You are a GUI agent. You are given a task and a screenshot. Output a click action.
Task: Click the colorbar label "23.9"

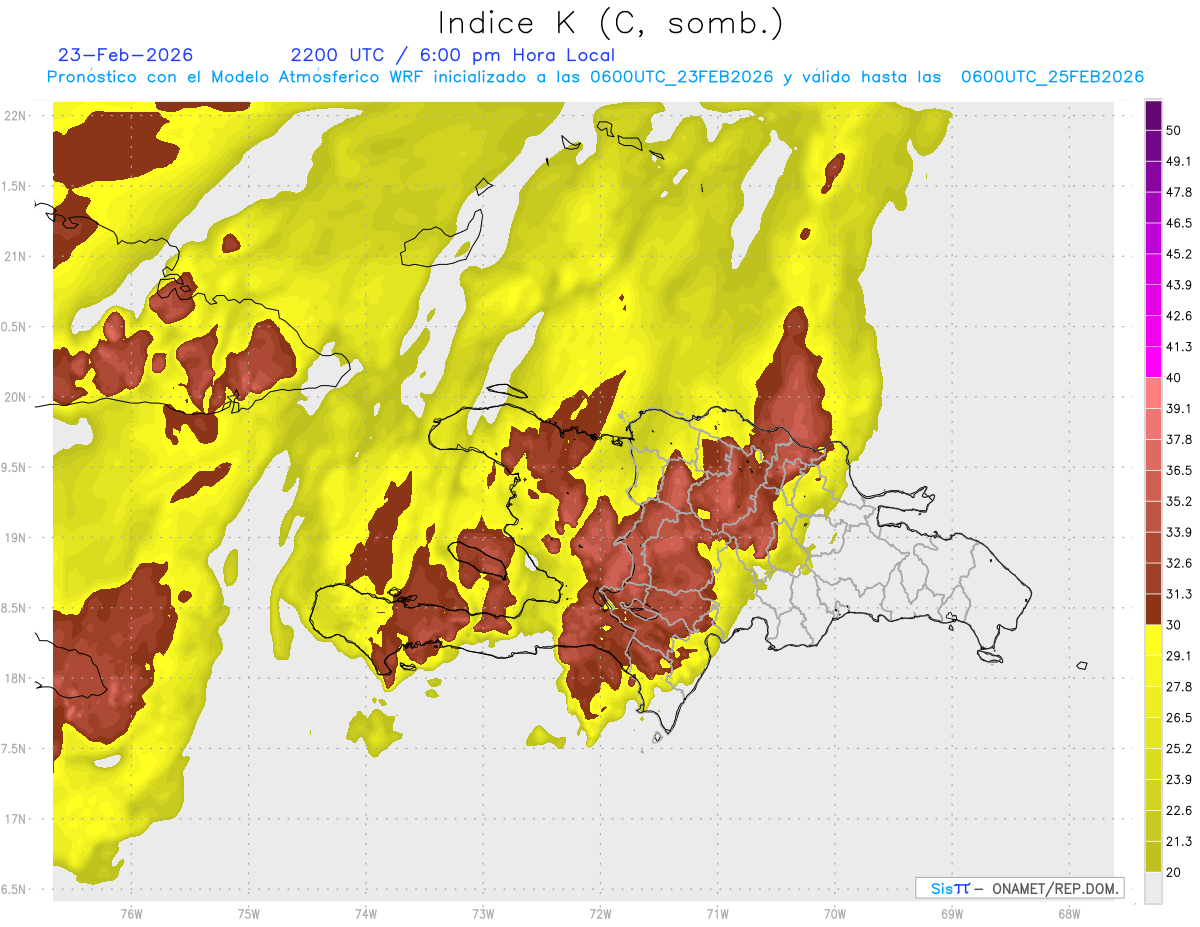1179,780
